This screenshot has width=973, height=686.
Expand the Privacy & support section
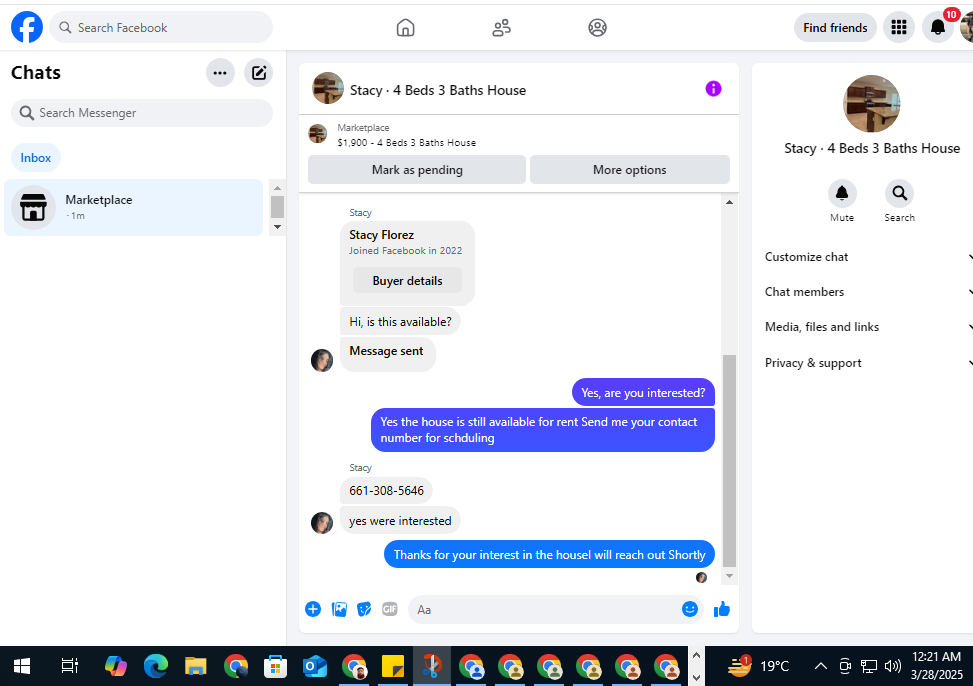[x=868, y=363]
